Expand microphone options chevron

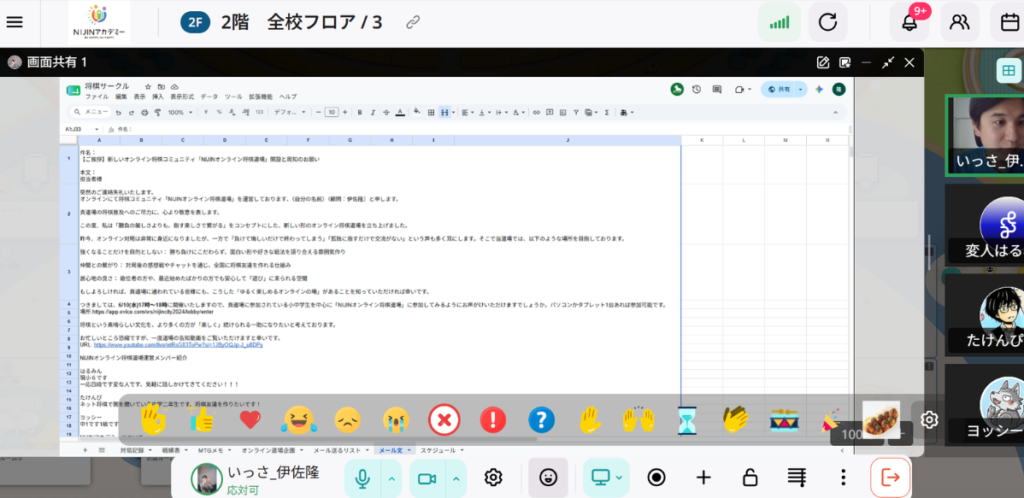[x=391, y=478]
